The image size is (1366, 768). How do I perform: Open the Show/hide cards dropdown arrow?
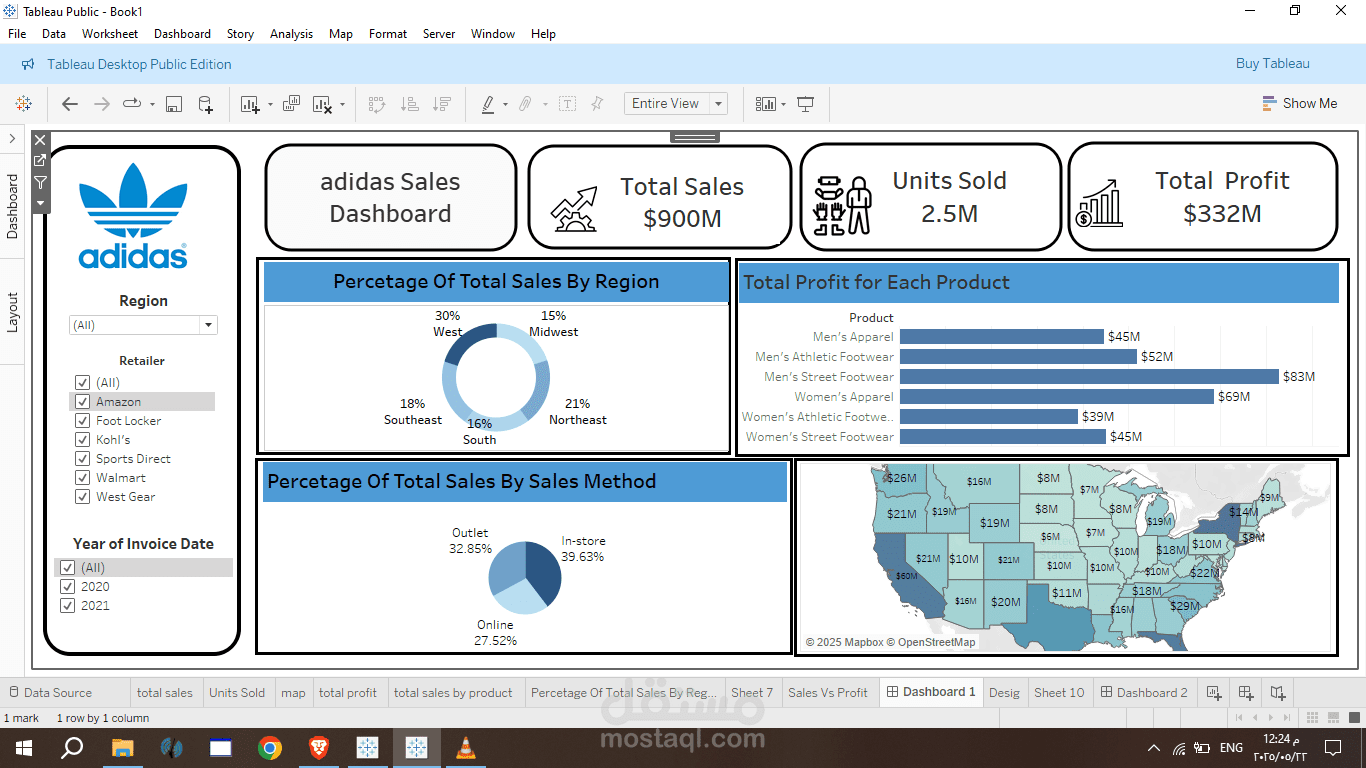(783, 104)
